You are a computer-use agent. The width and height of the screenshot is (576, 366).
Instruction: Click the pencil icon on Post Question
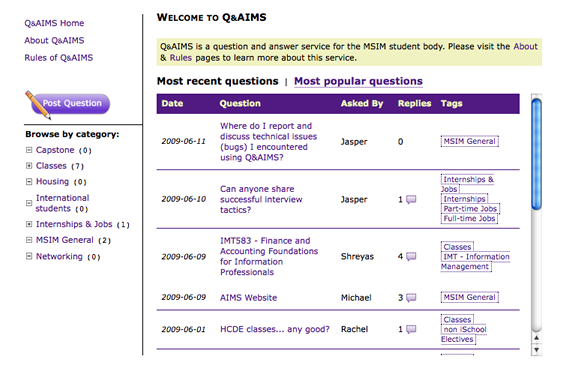coord(38,105)
